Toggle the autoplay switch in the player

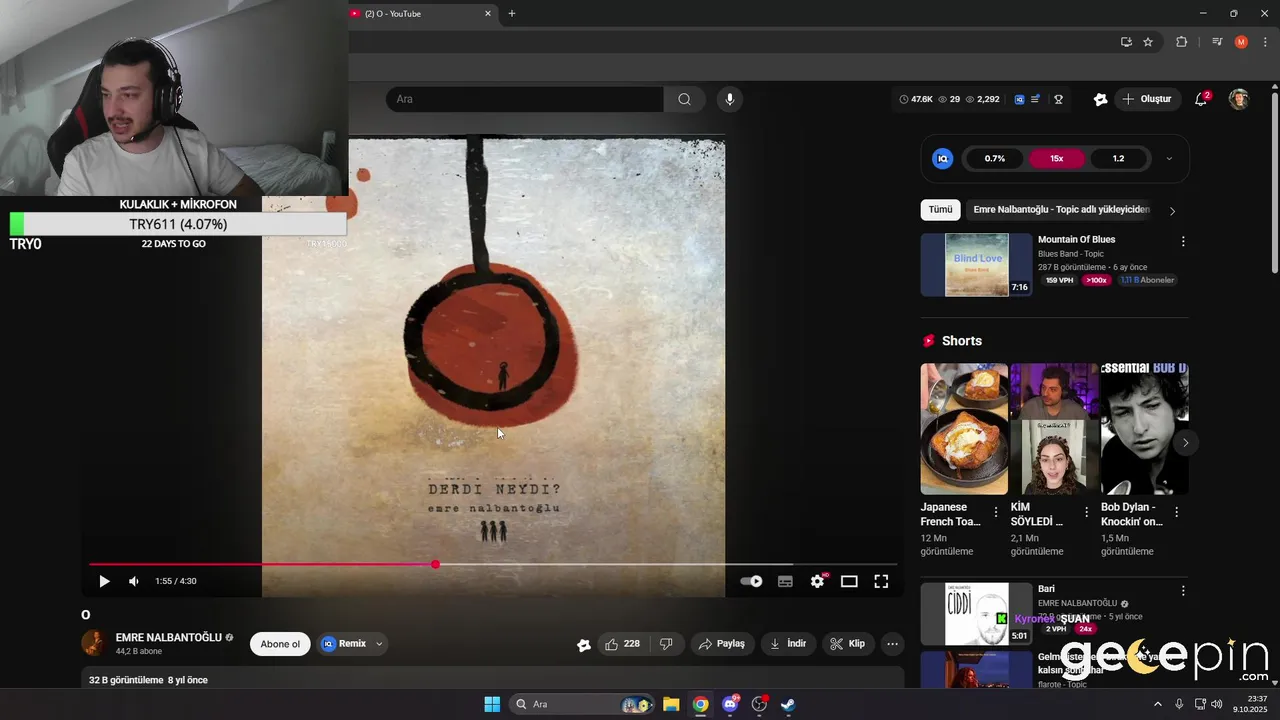click(x=751, y=581)
